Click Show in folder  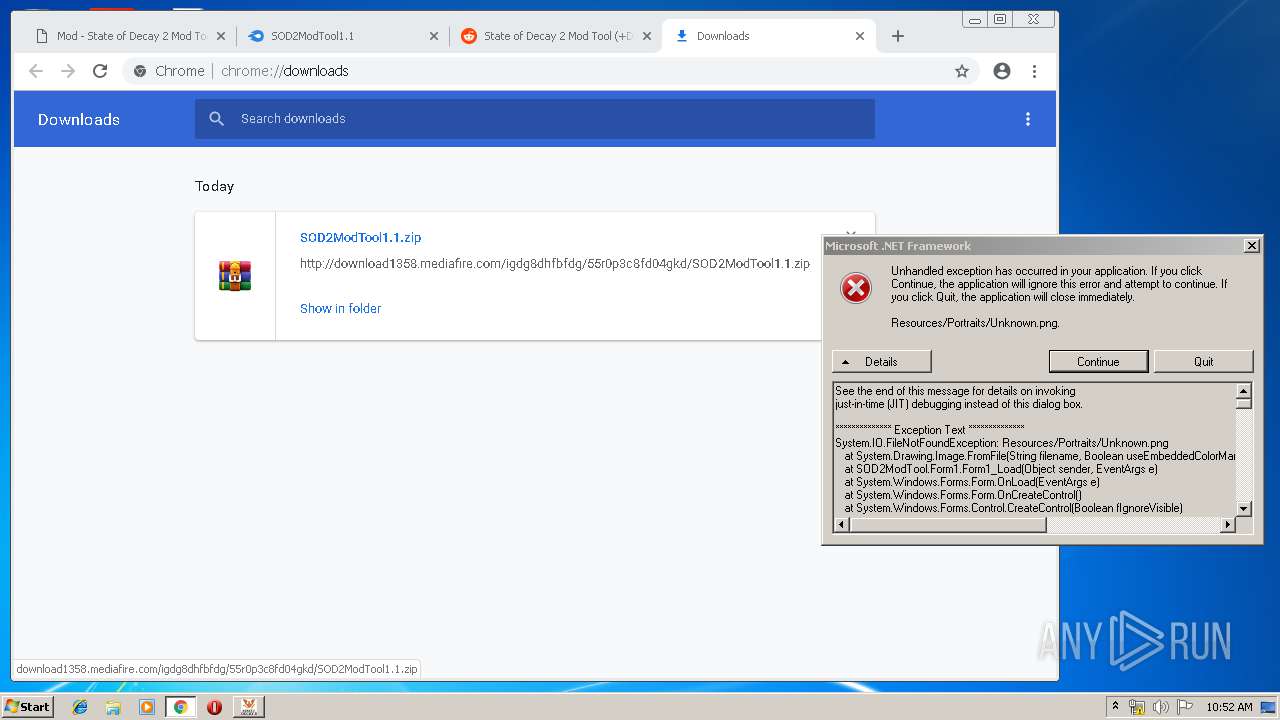pos(341,309)
